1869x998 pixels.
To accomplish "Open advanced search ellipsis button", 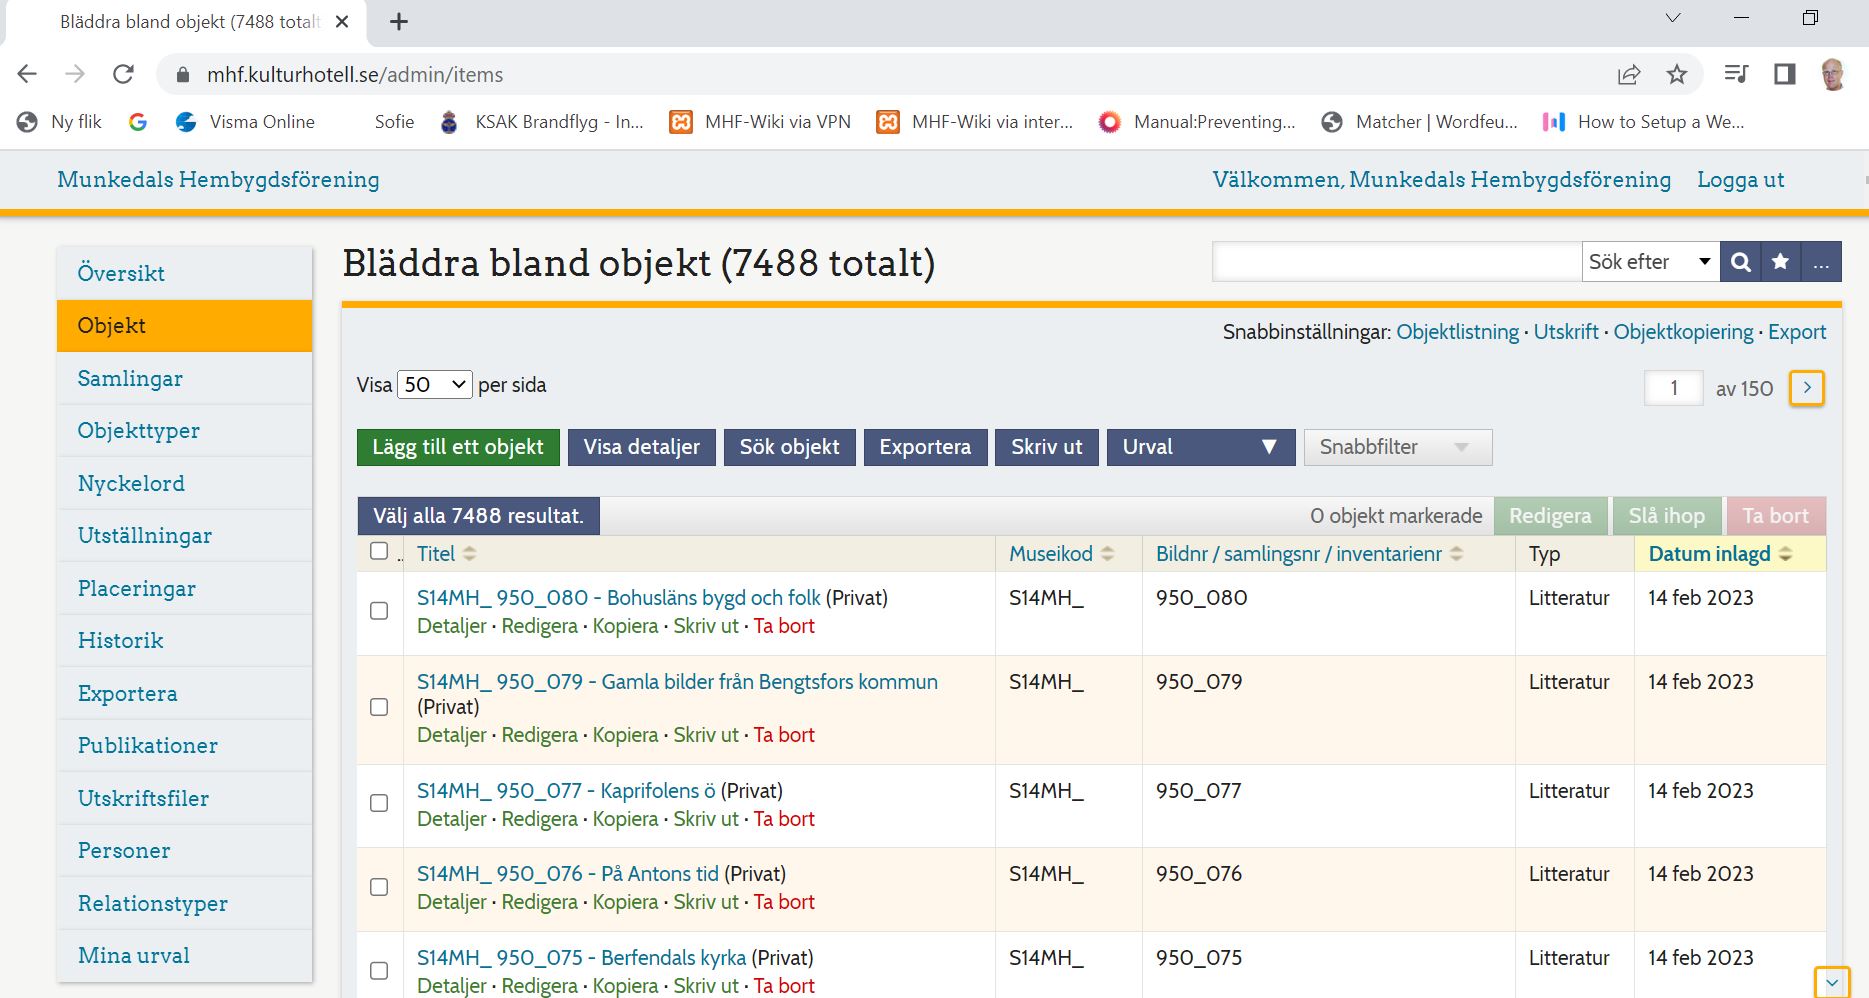I will tap(1821, 262).
